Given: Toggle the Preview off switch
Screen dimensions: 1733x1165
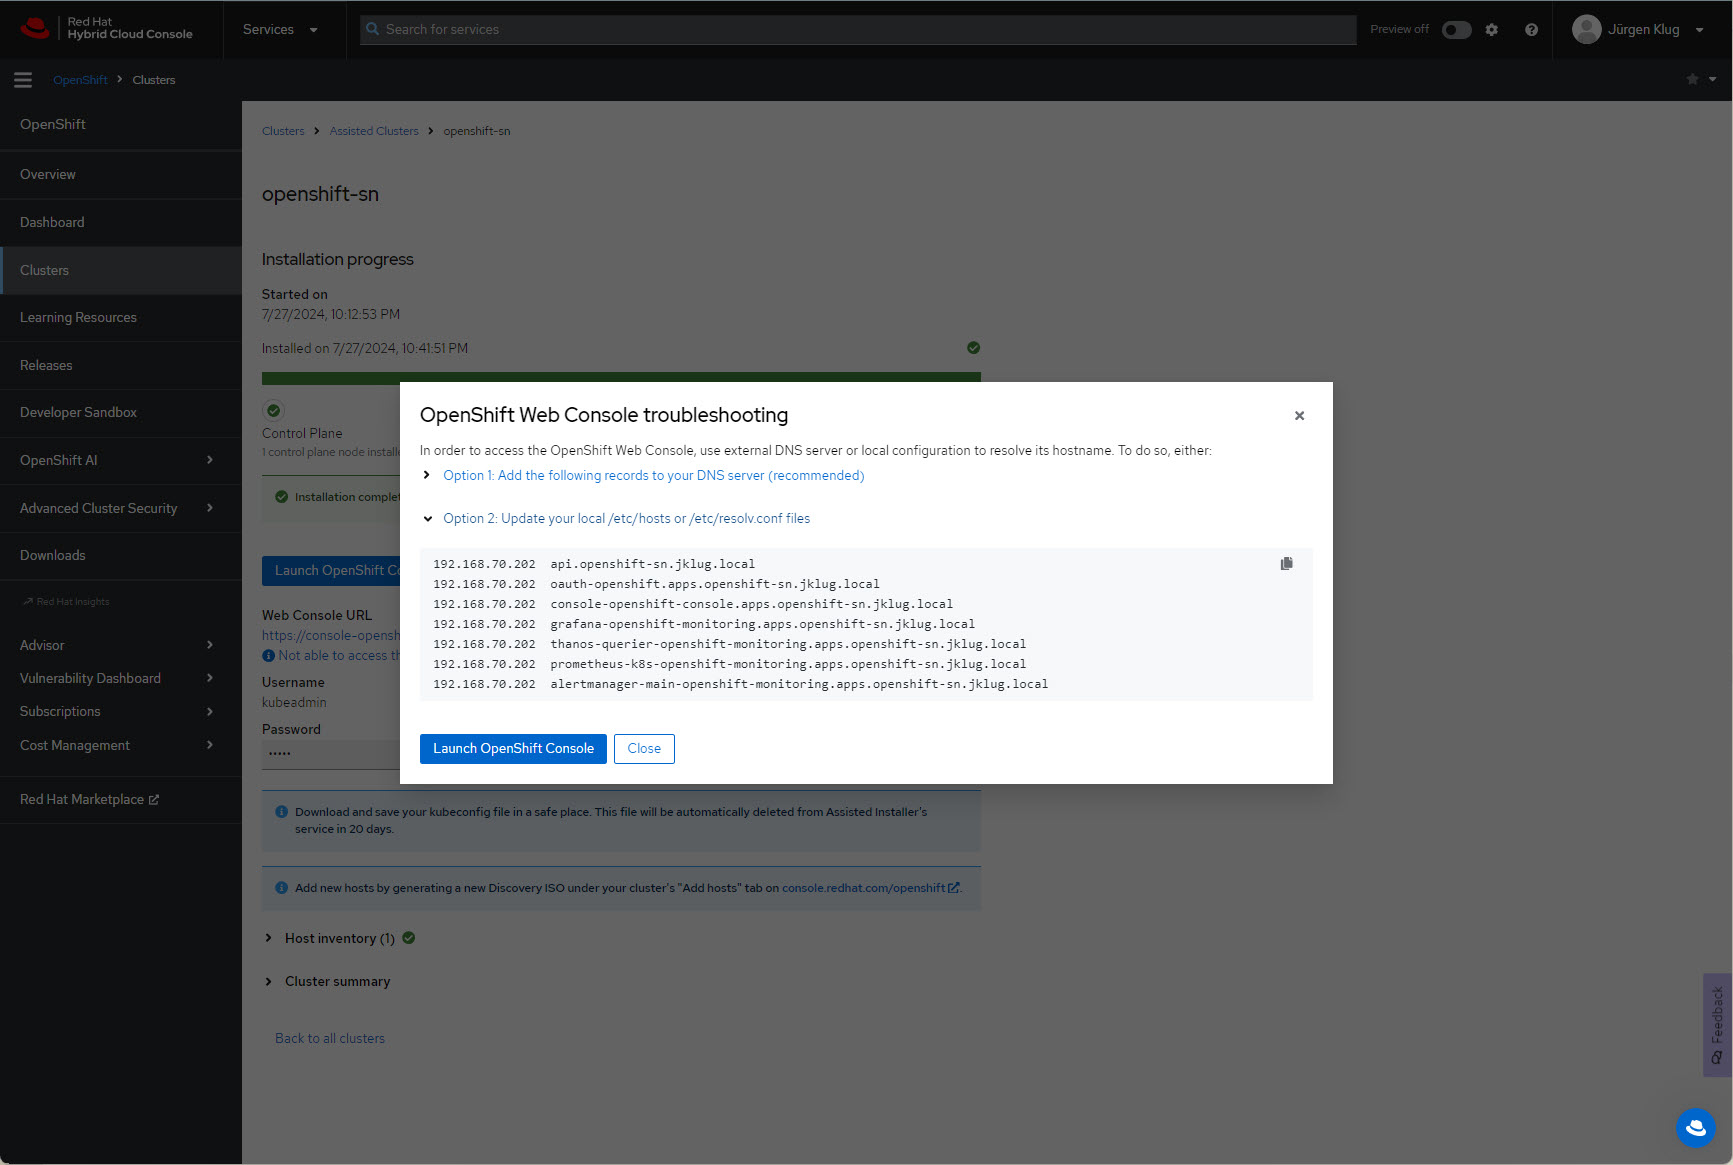Looking at the screenshot, I should click(x=1456, y=30).
